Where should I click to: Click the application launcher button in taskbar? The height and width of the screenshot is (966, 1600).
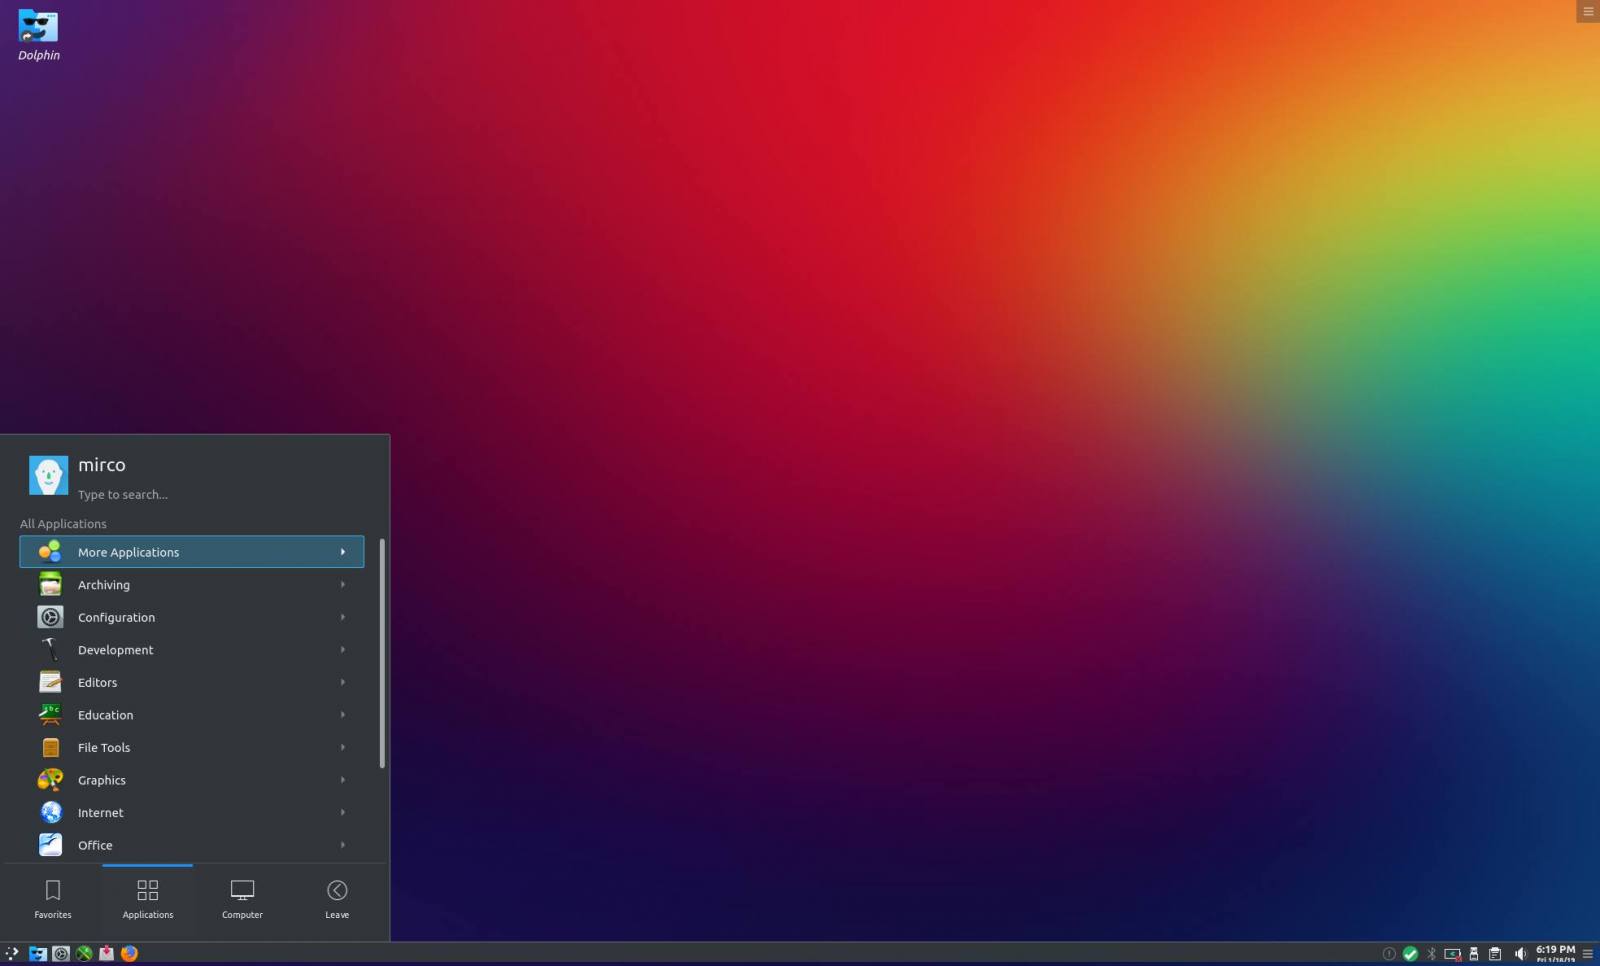click(12, 953)
